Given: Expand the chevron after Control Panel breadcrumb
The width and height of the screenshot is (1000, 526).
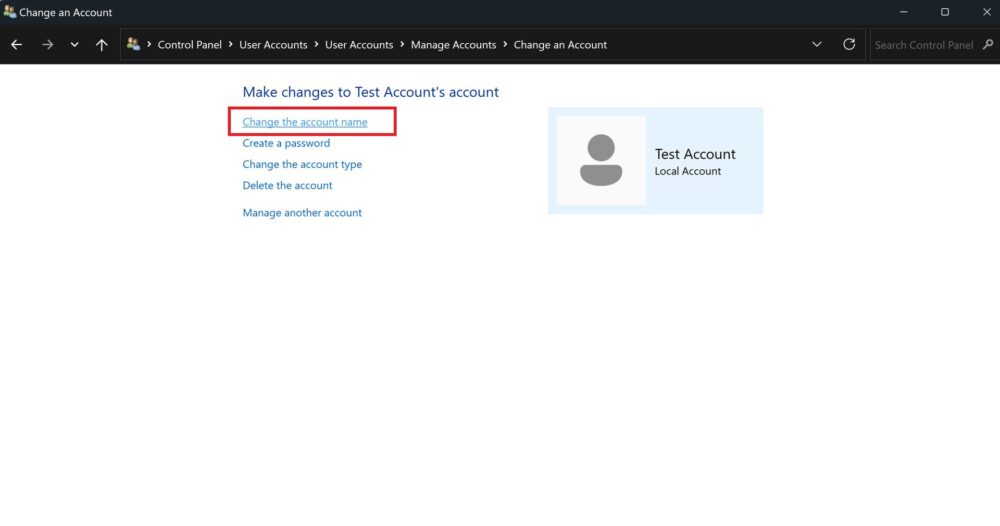Looking at the screenshot, I should click(x=231, y=45).
